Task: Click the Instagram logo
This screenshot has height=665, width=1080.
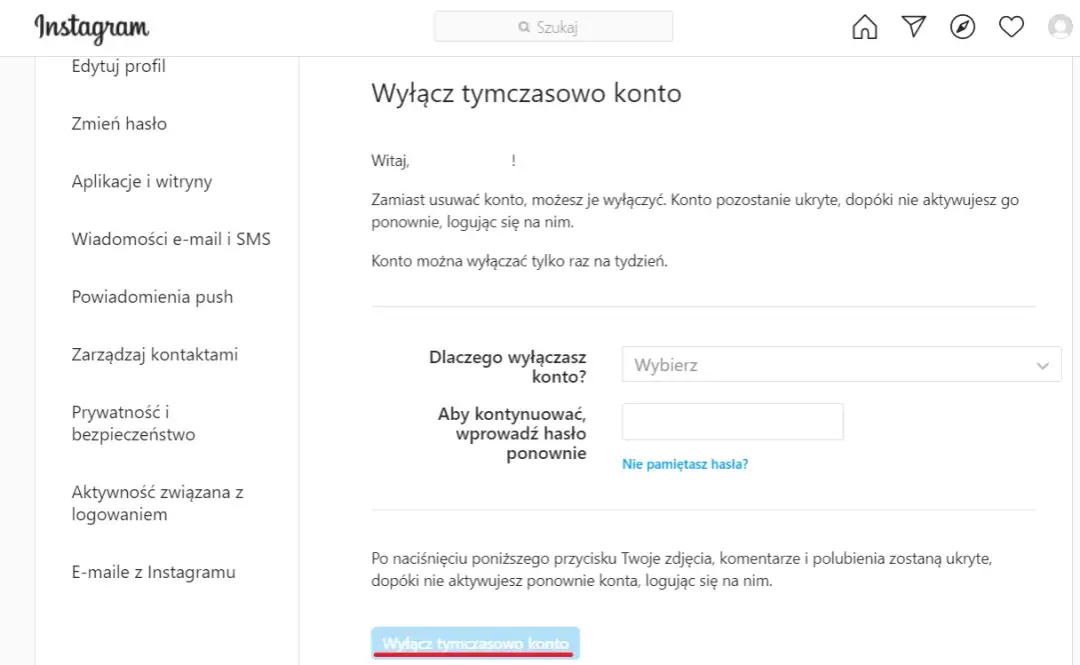Action: pyautogui.click(x=90, y=28)
